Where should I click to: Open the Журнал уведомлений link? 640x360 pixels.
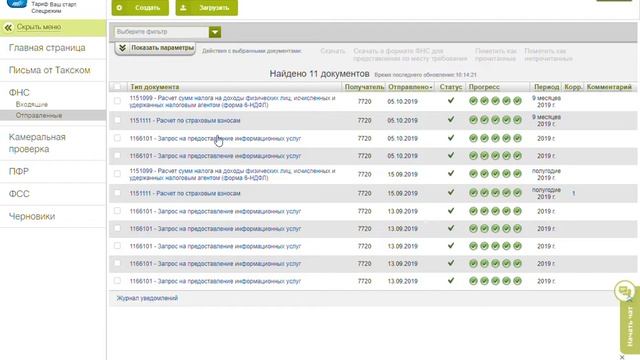(147, 298)
